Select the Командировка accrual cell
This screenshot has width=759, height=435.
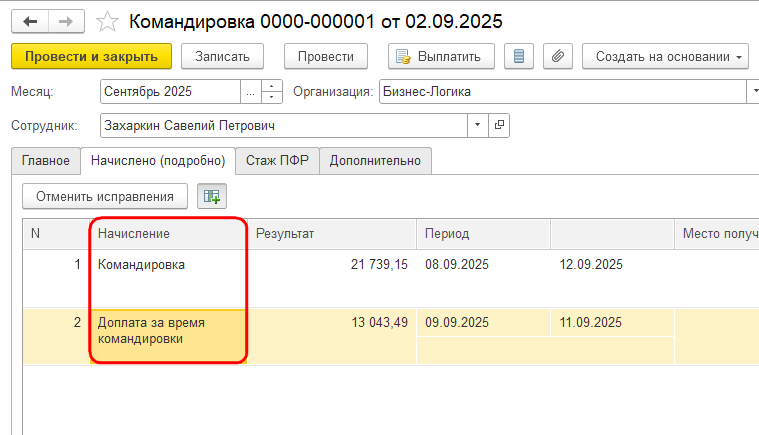point(168,278)
